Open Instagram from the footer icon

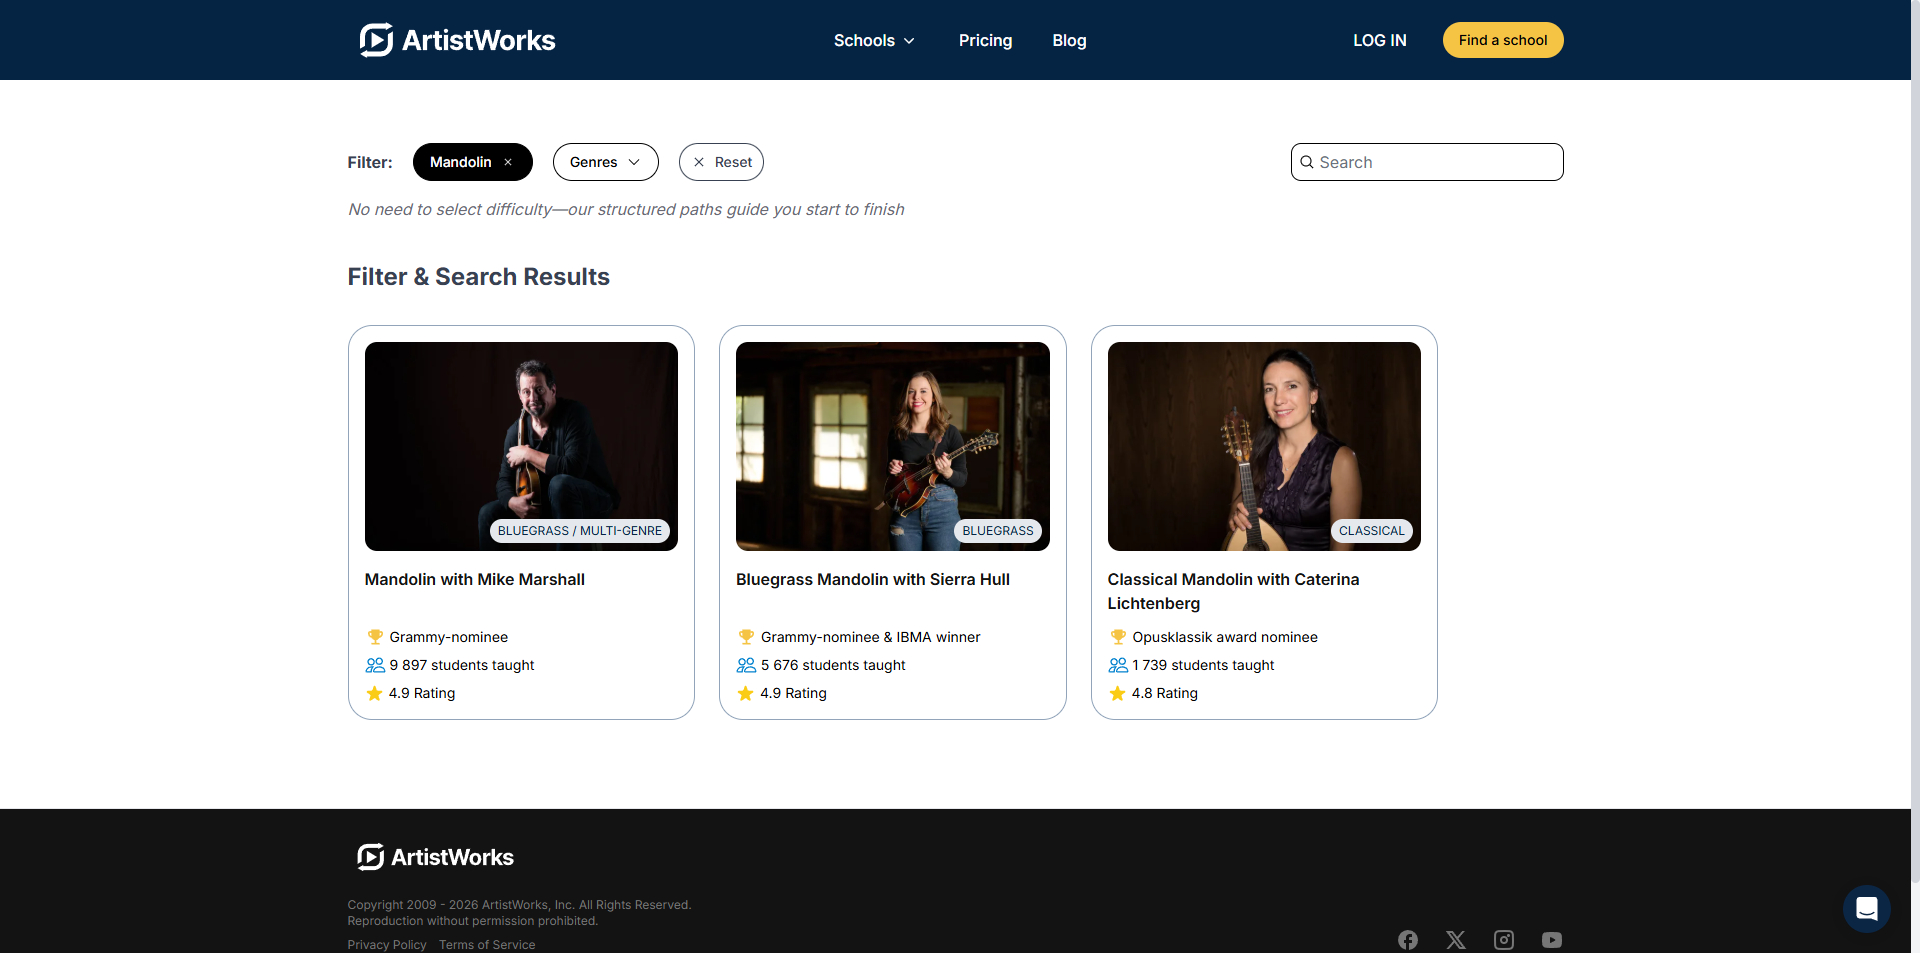[1503, 940]
